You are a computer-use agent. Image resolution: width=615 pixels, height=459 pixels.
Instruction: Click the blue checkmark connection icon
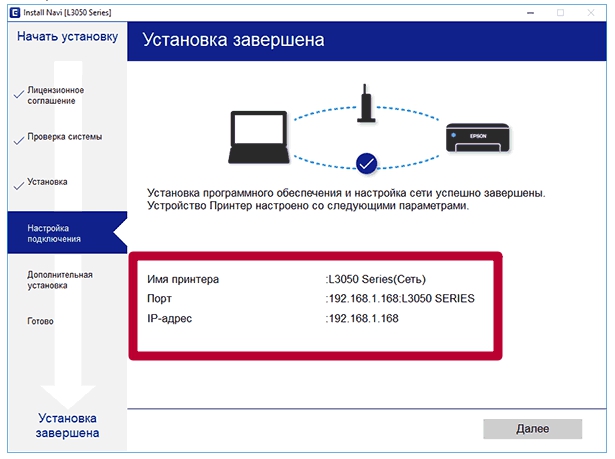pyautogui.click(x=366, y=163)
